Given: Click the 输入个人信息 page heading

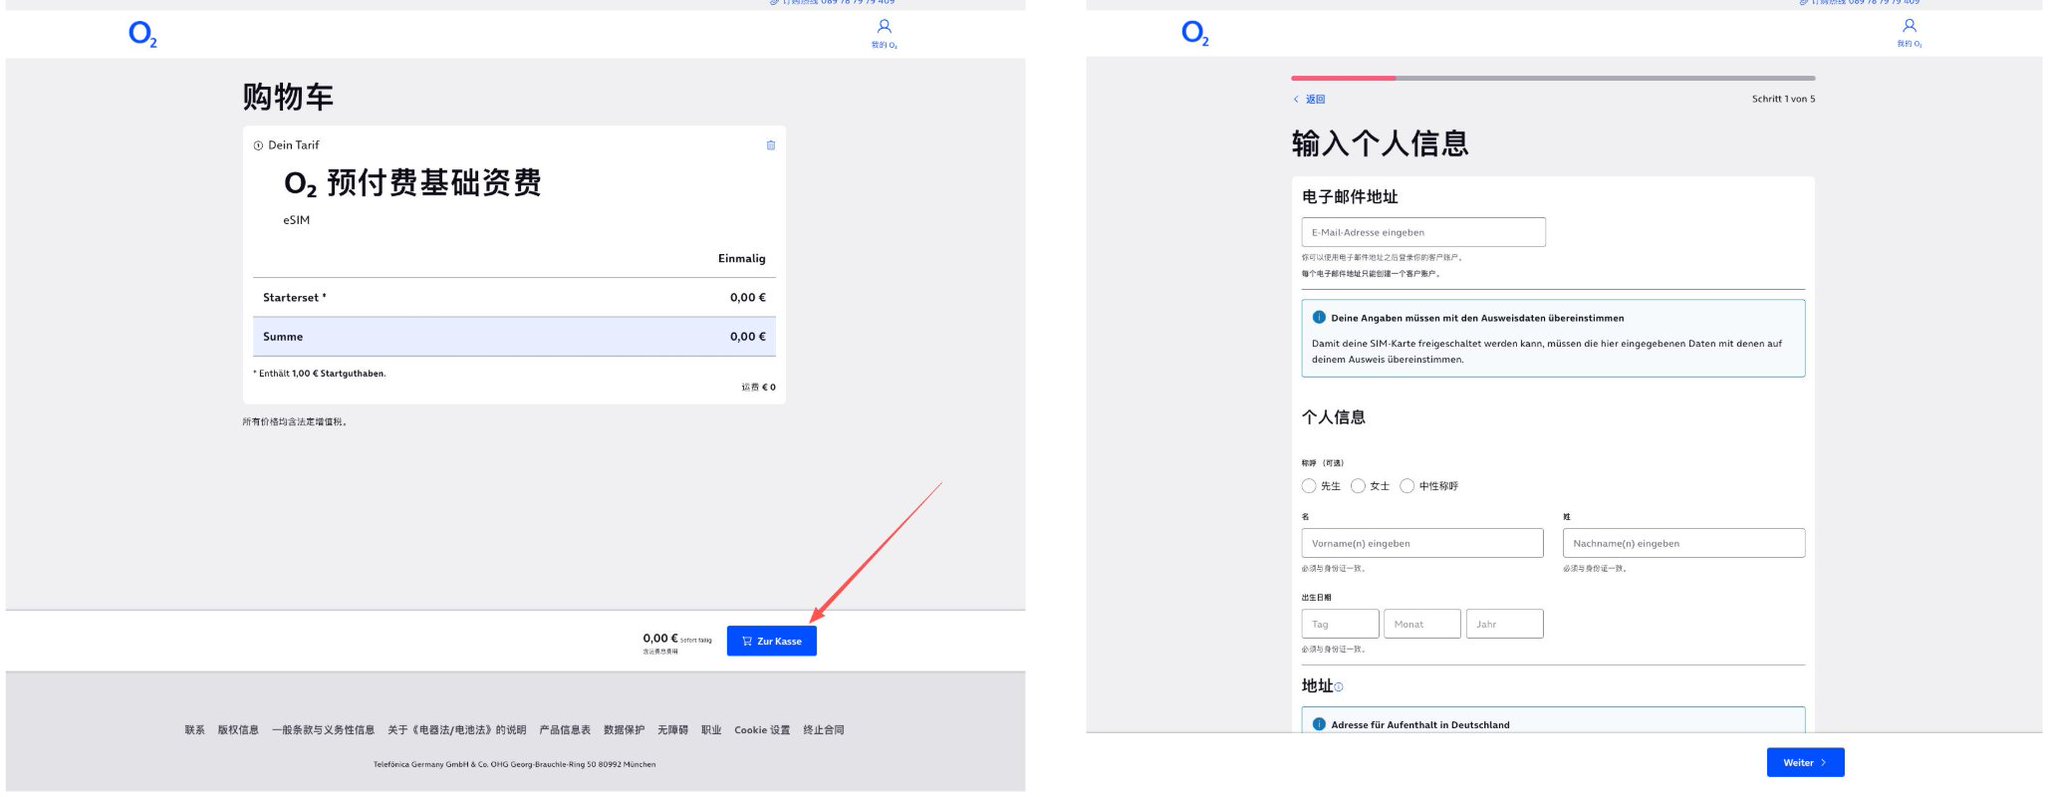Looking at the screenshot, I should pyautogui.click(x=1380, y=143).
